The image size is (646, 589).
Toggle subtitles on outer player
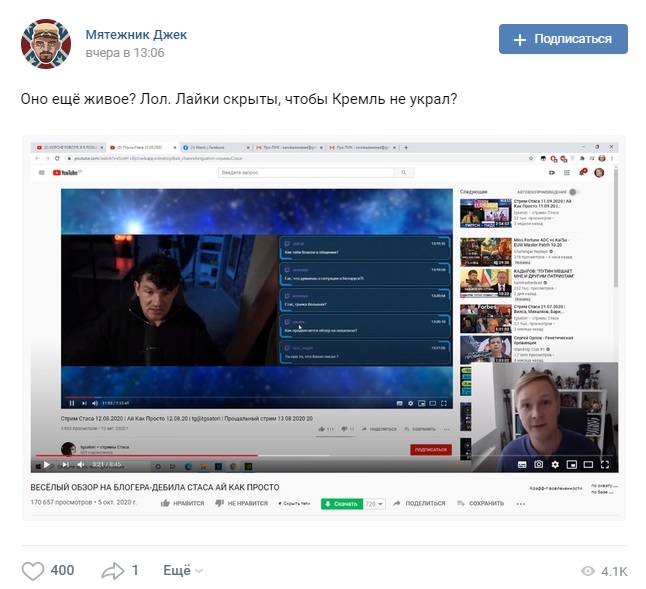tap(522, 465)
